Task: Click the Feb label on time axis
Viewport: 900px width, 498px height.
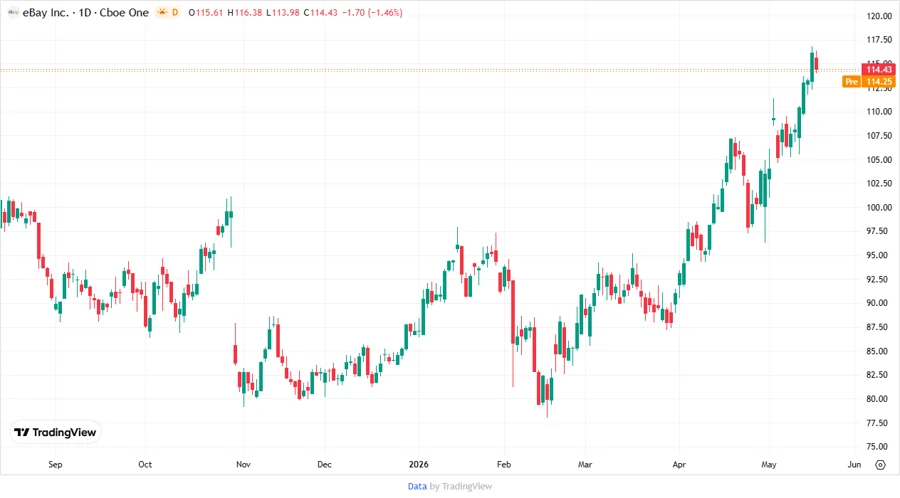Action: click(x=504, y=464)
